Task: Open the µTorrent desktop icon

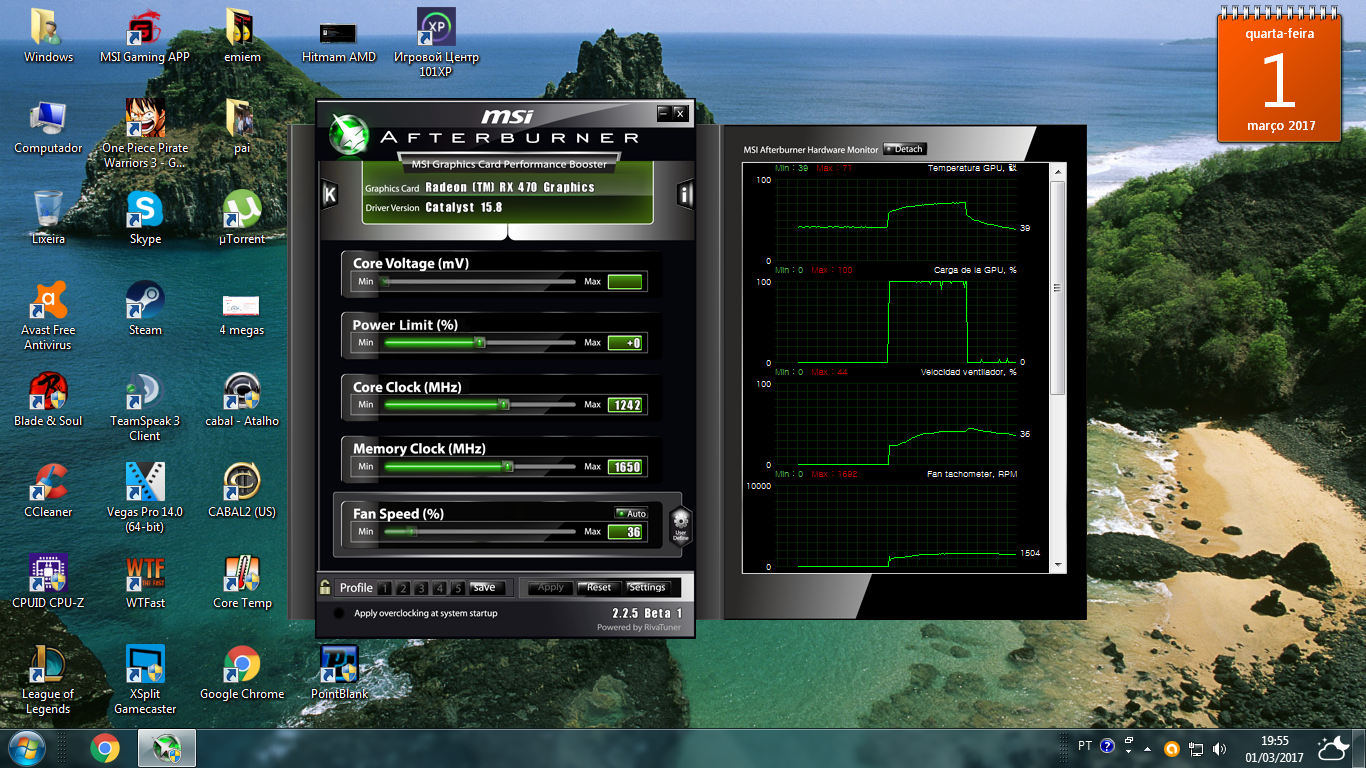Action: coord(242,217)
